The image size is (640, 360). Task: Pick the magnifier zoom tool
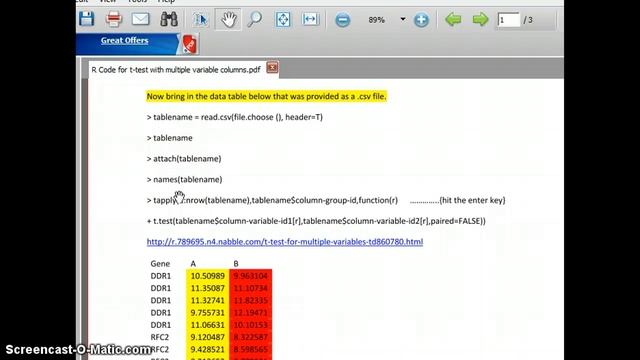pyautogui.click(x=255, y=19)
